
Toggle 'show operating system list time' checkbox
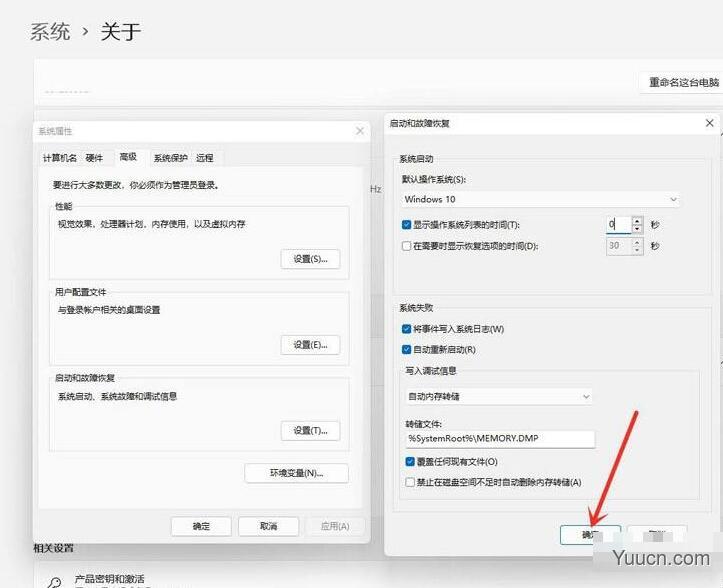[x=406, y=225]
